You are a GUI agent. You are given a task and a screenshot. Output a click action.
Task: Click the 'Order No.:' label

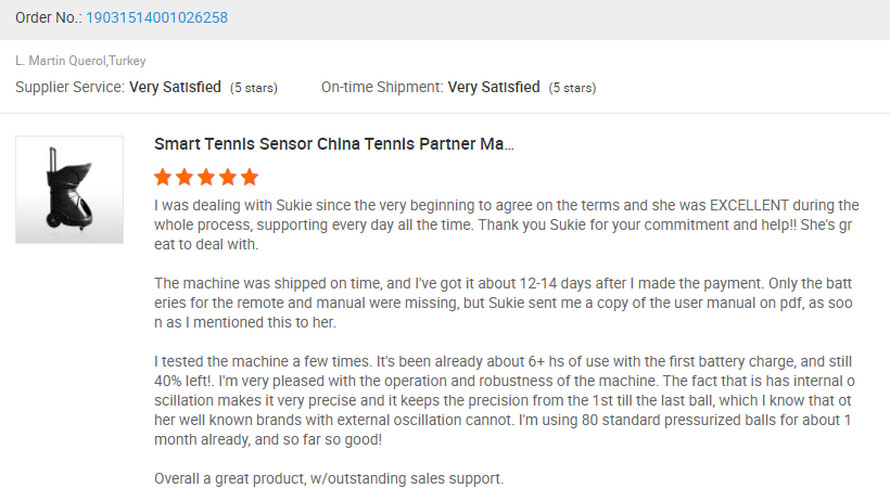(49, 18)
